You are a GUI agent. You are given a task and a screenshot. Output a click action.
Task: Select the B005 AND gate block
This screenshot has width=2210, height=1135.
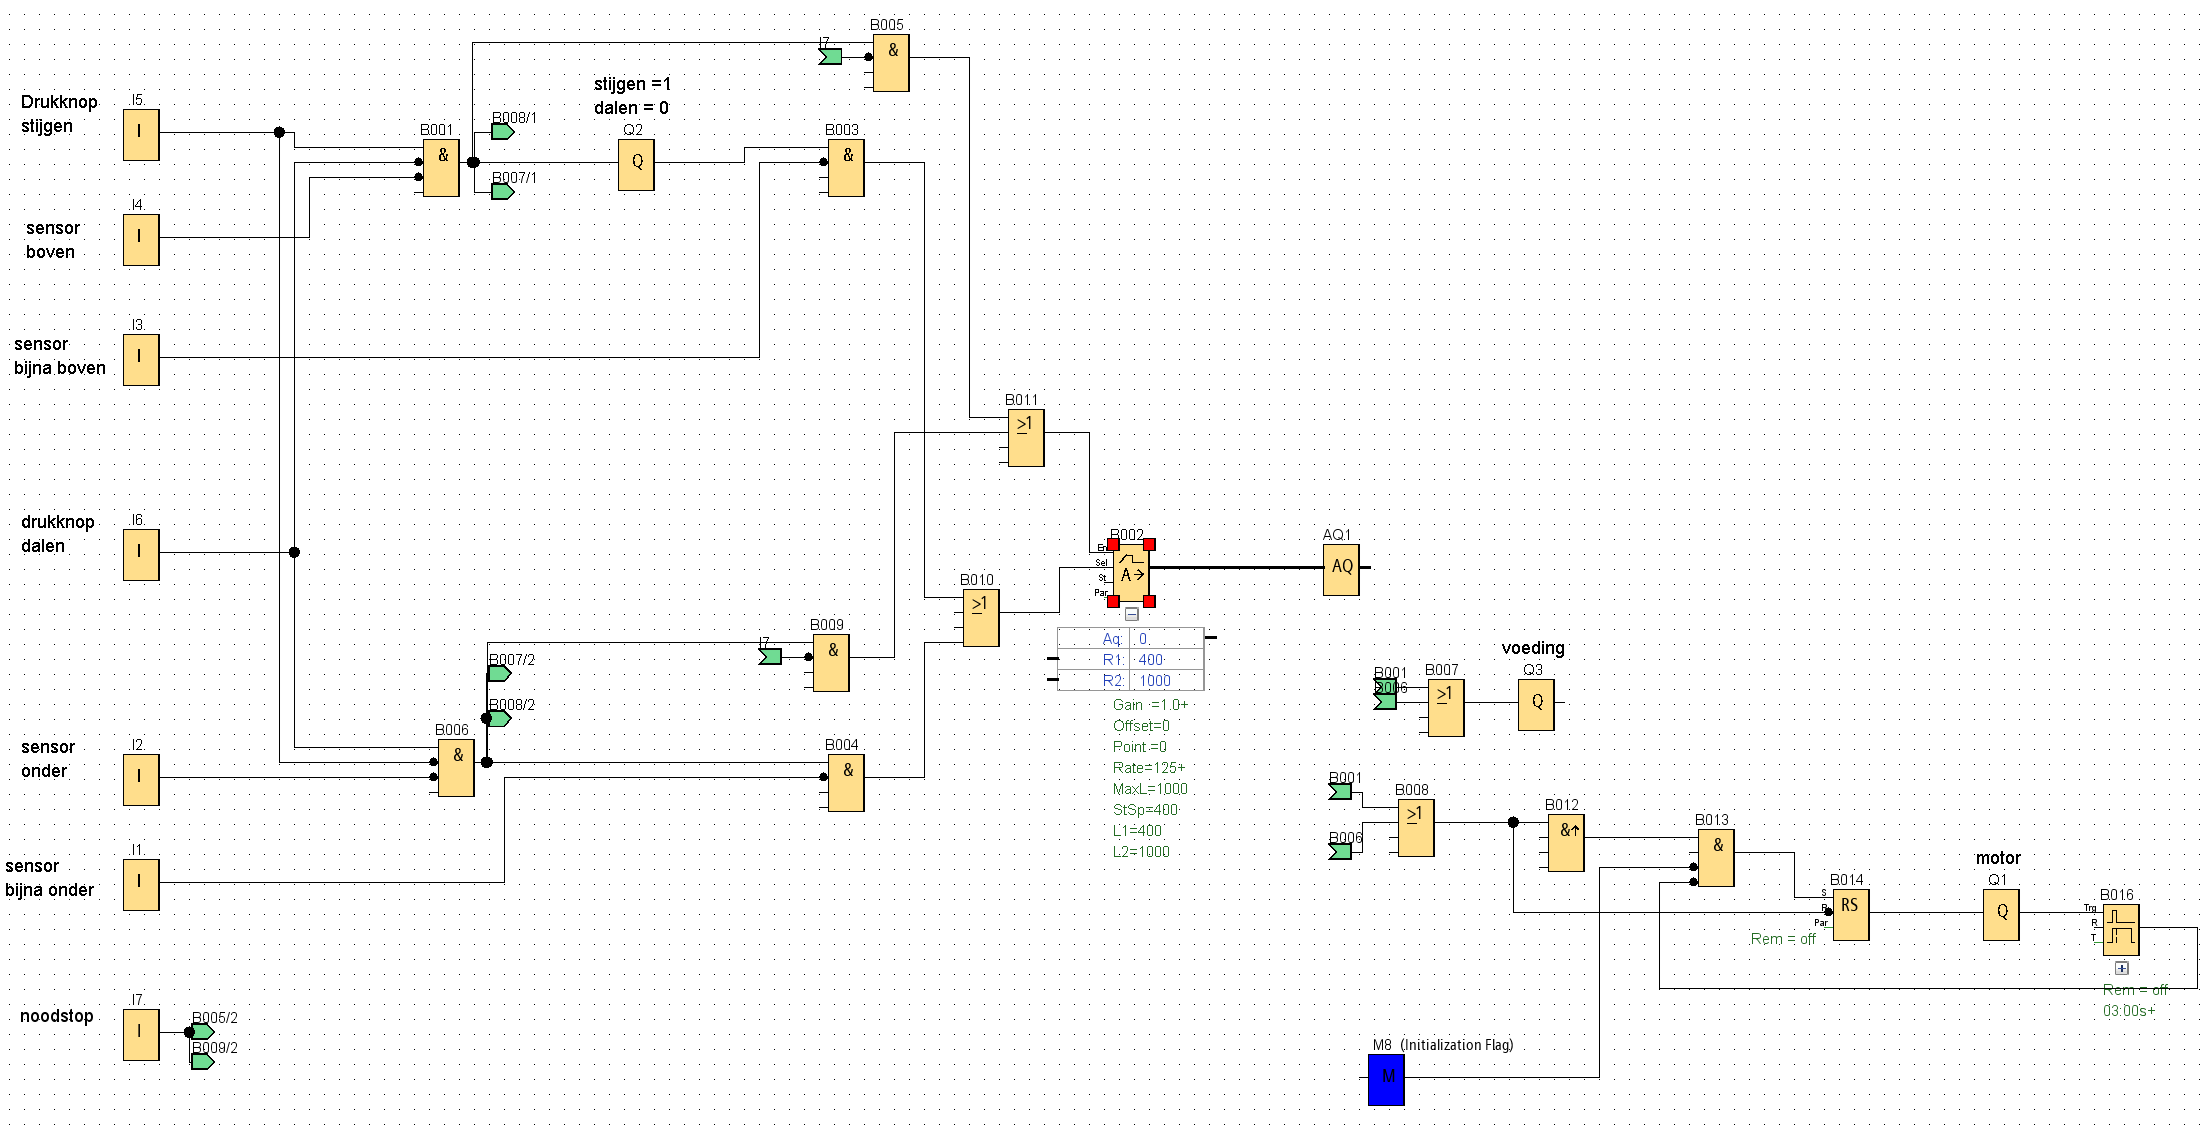(891, 62)
